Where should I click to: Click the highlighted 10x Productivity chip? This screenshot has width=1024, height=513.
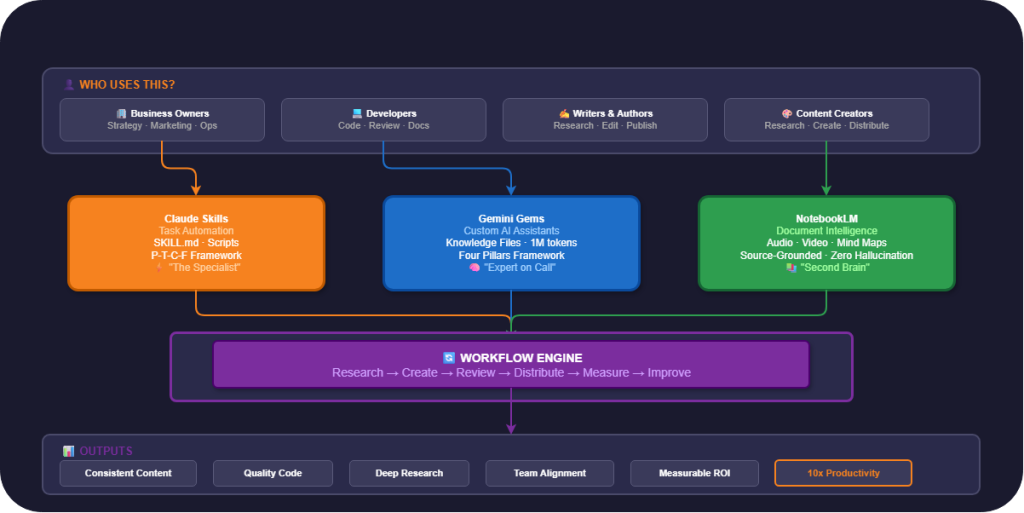pos(843,473)
